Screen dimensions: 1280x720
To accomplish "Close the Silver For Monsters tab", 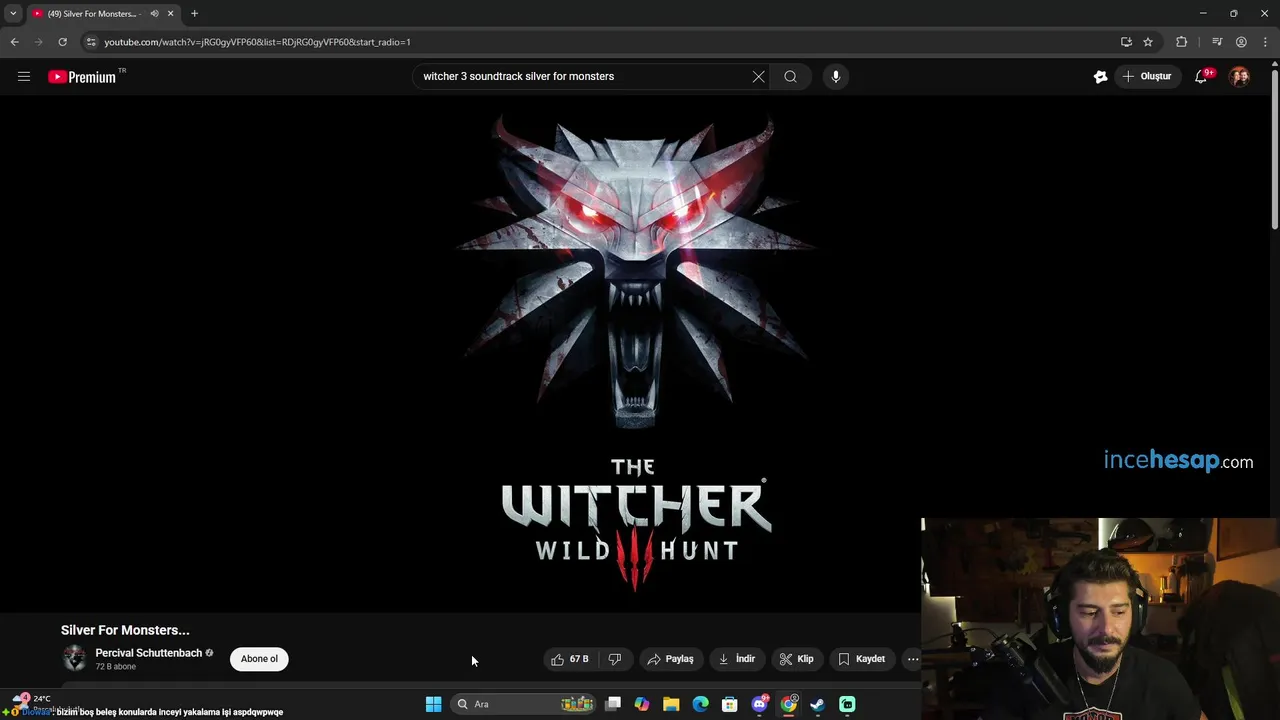I will tap(170, 14).
